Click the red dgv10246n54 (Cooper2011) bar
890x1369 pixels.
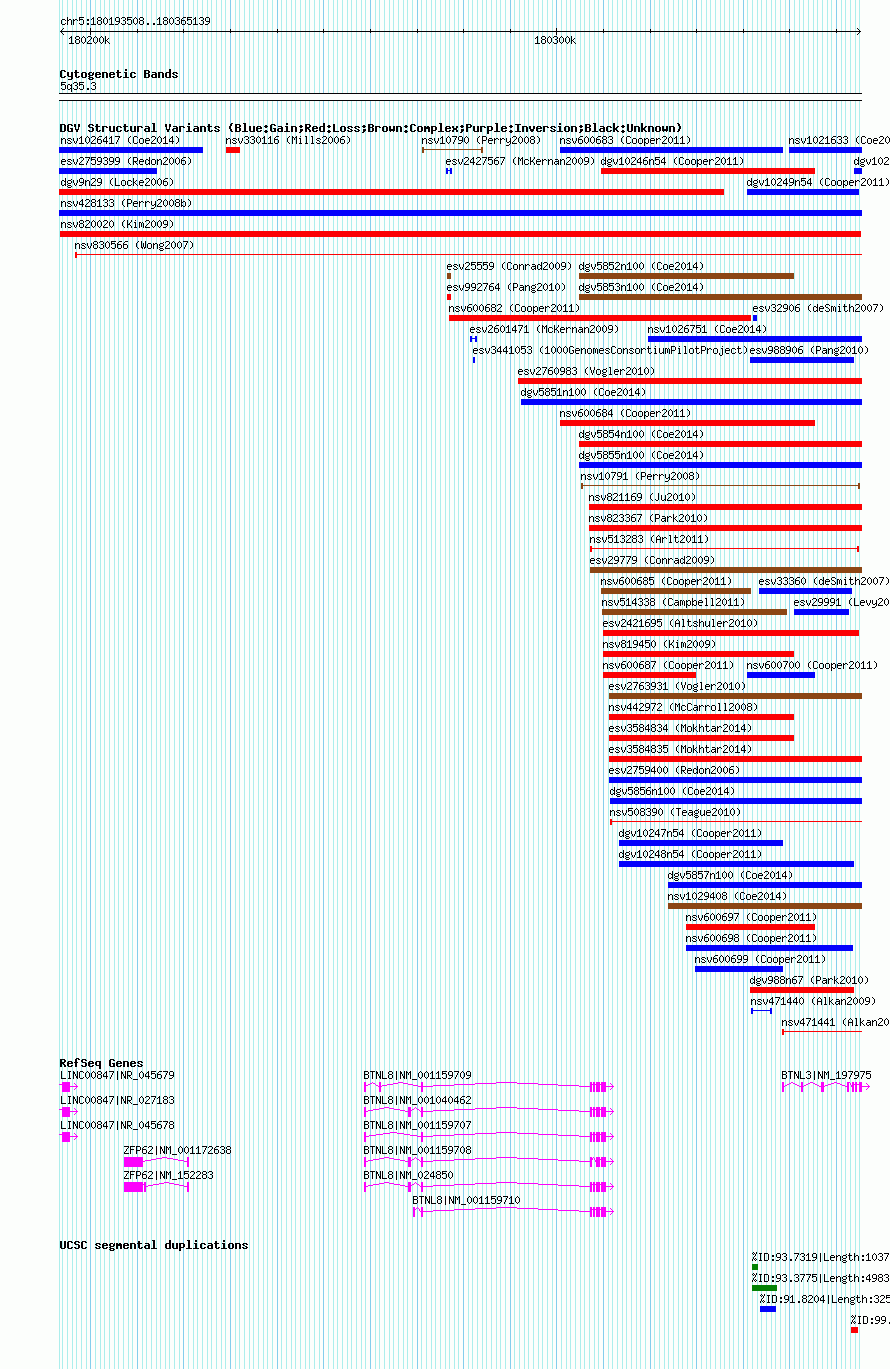(x=708, y=171)
